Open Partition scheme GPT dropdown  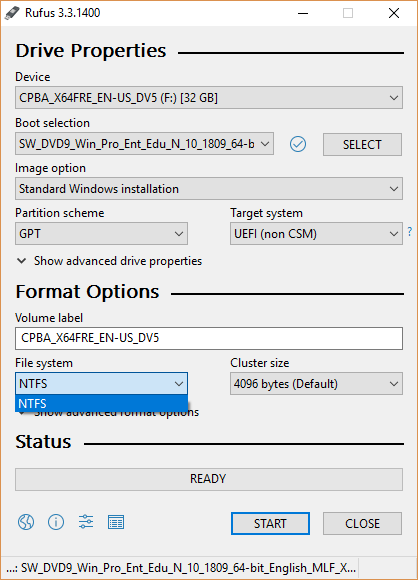click(x=101, y=234)
